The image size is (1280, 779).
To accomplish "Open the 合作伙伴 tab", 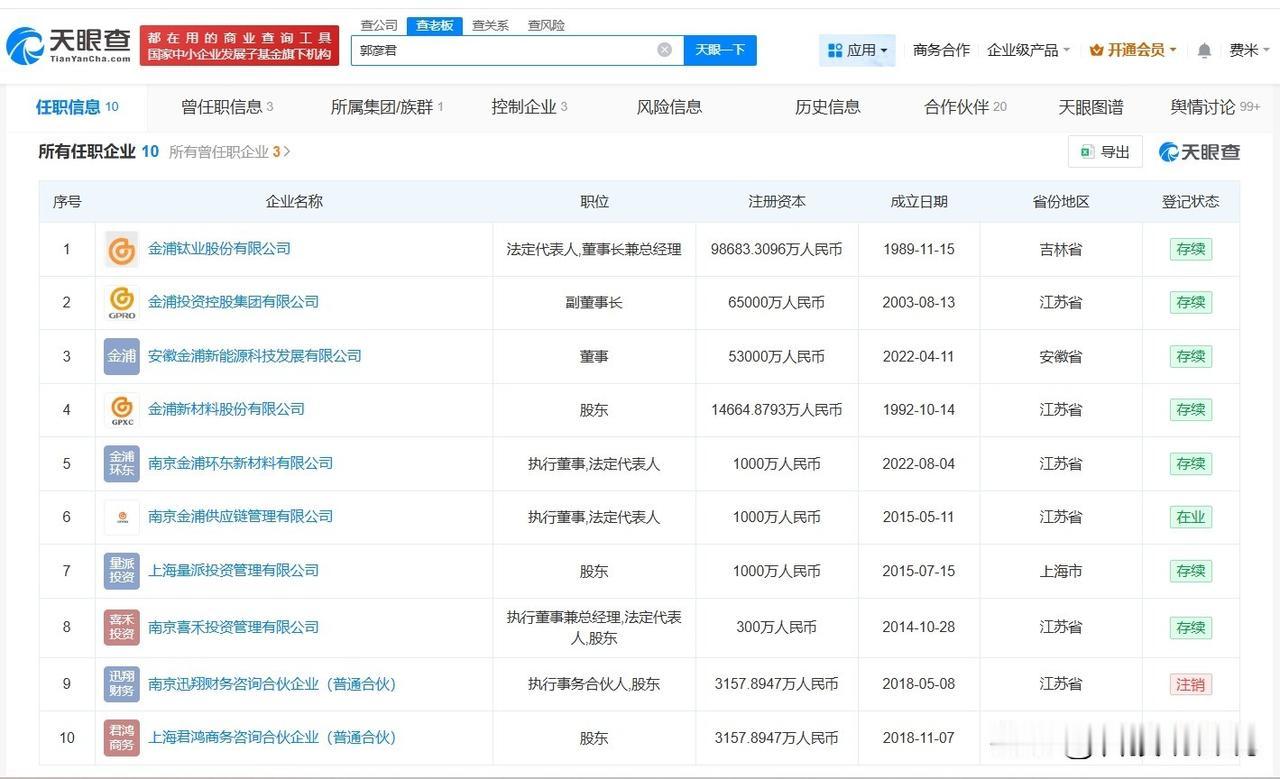I will point(965,107).
